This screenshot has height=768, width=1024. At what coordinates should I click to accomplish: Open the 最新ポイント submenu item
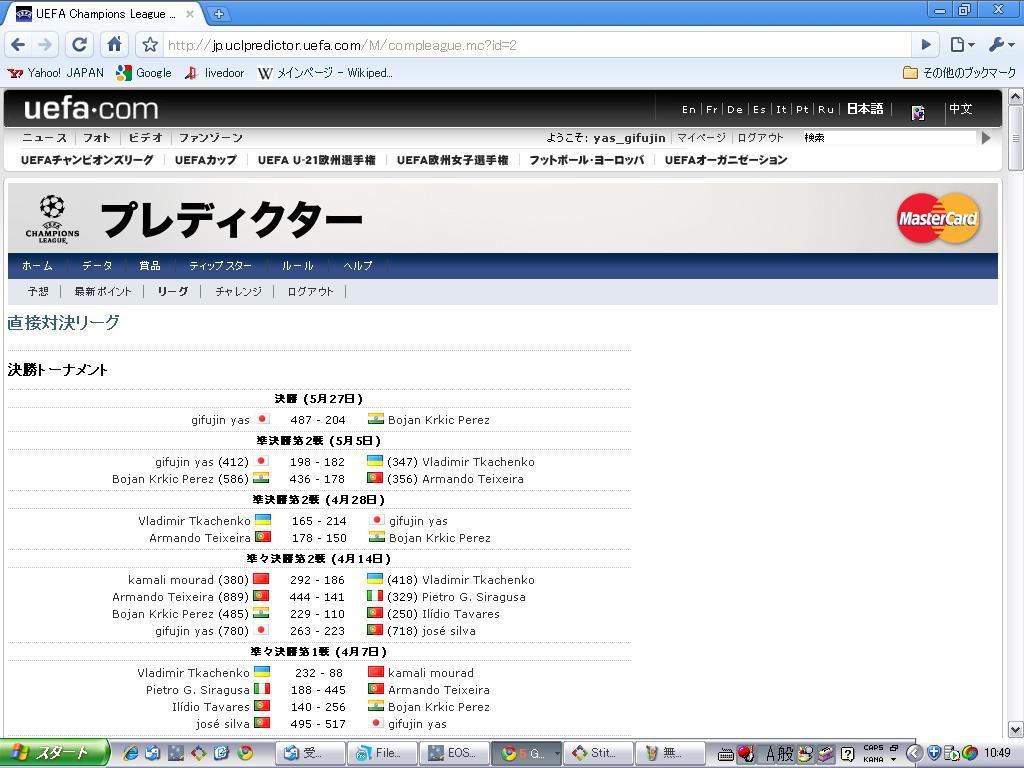(103, 292)
